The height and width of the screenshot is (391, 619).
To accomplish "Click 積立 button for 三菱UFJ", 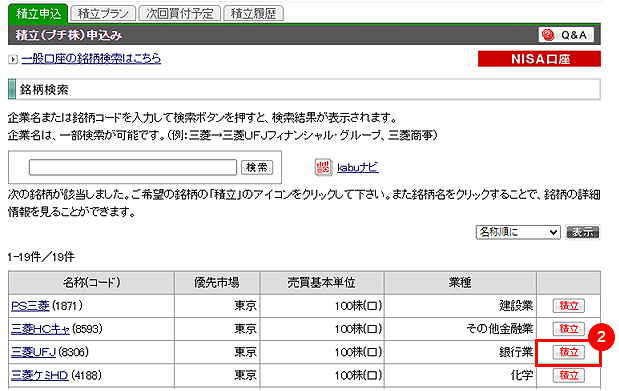I will point(568,352).
